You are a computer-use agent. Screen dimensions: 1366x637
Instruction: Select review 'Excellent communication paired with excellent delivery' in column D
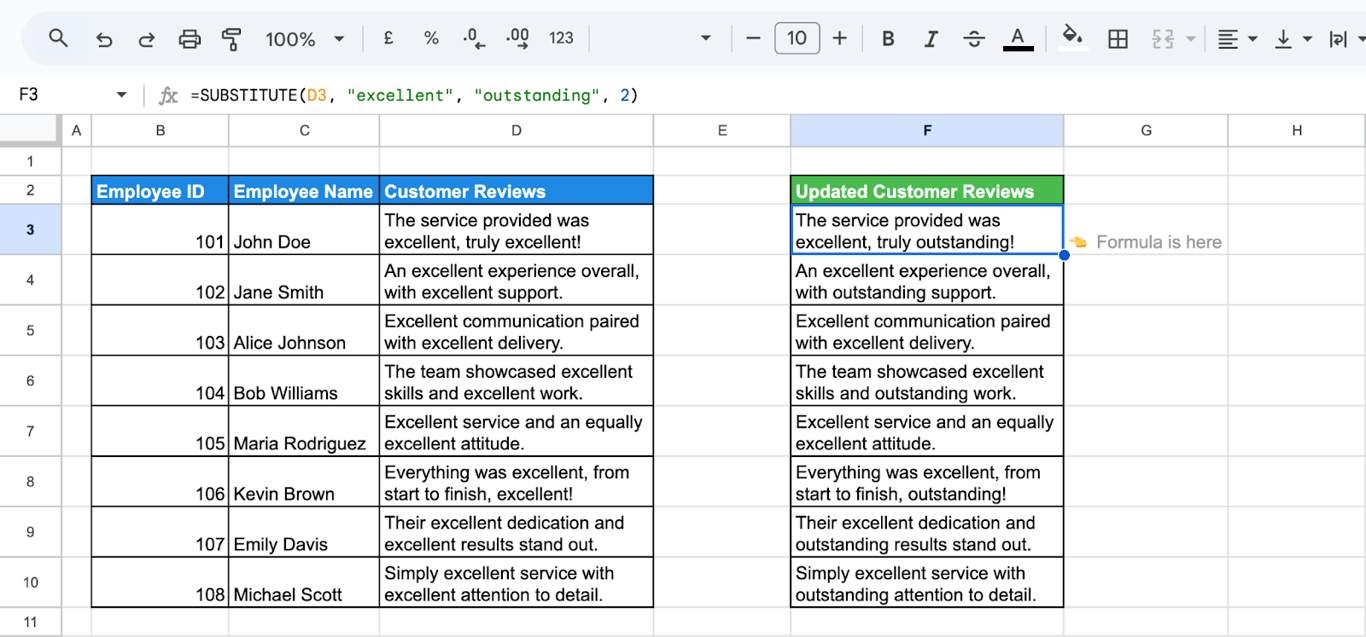tap(516, 330)
